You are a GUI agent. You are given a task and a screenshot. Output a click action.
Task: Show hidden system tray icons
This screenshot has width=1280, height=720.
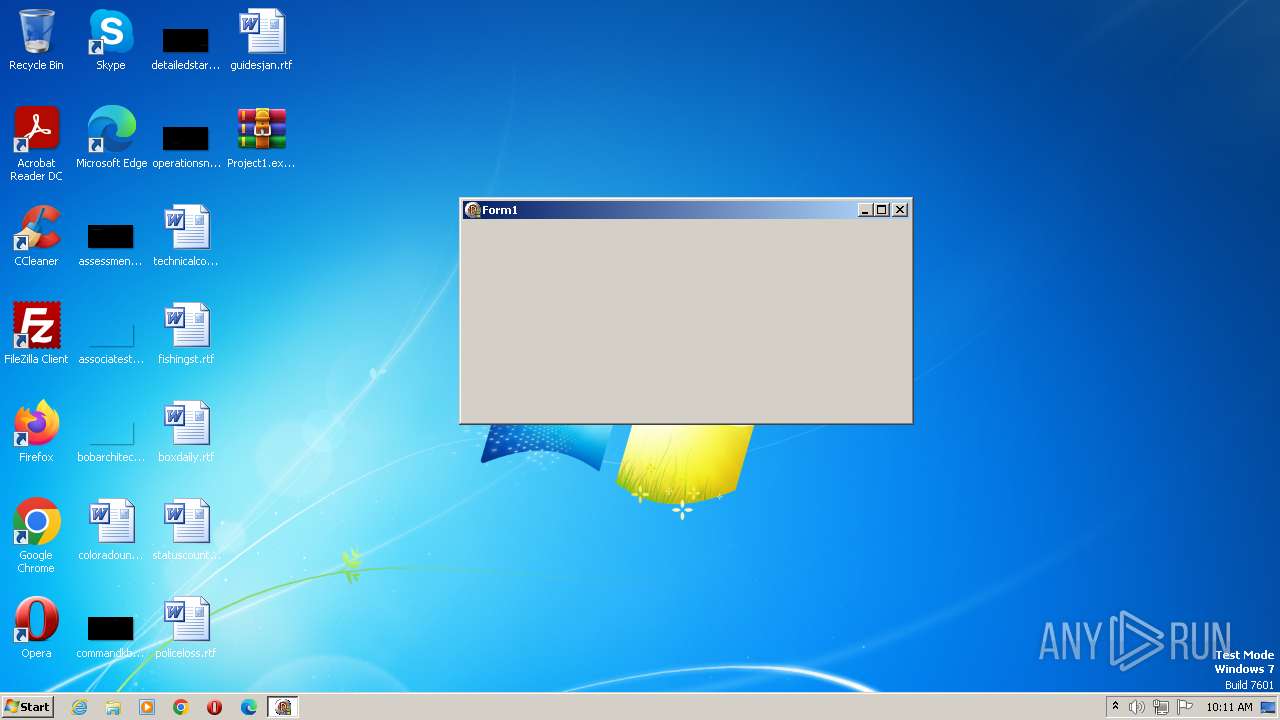(1115, 707)
